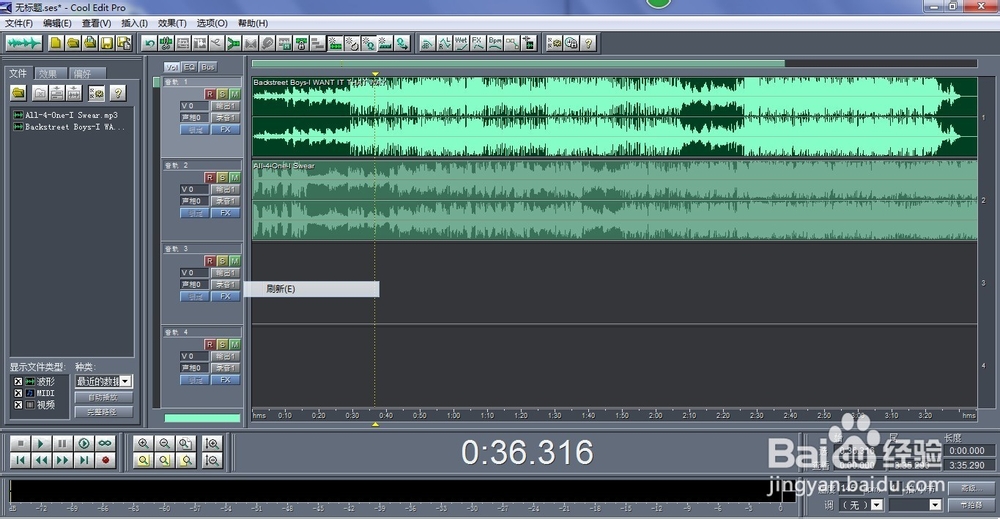
Task: Toggle the S solo button on track 1
Action: click(x=222, y=94)
